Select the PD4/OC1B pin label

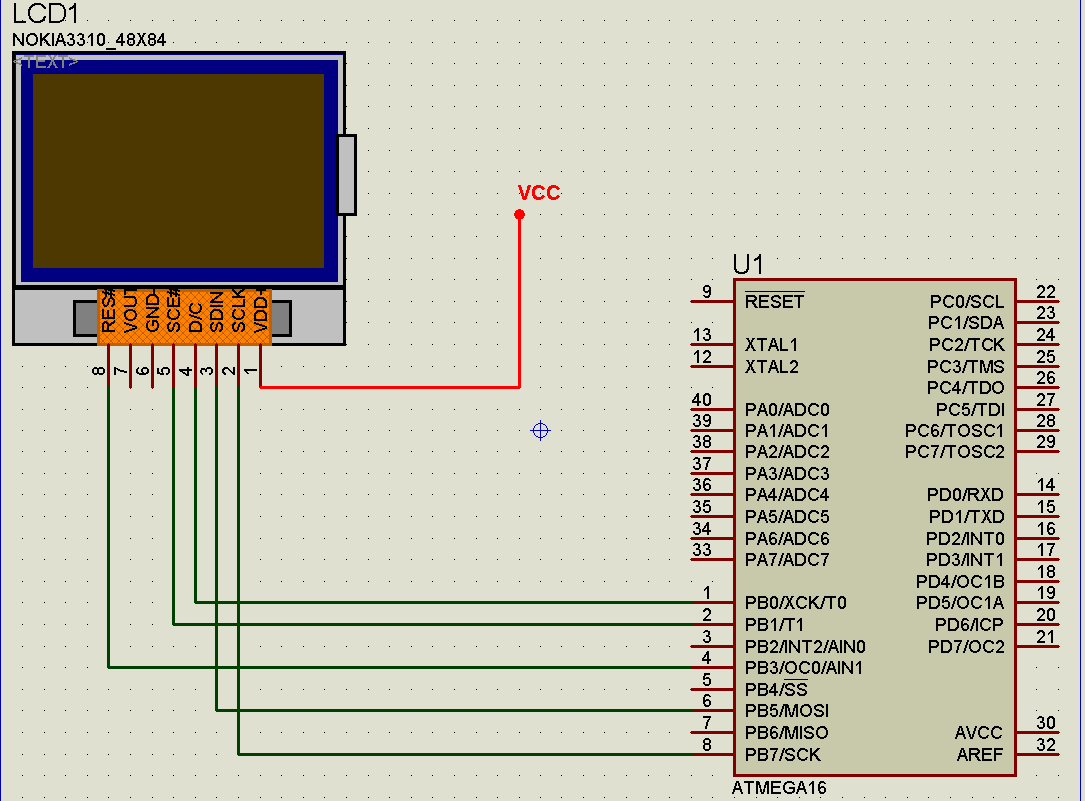click(x=960, y=582)
